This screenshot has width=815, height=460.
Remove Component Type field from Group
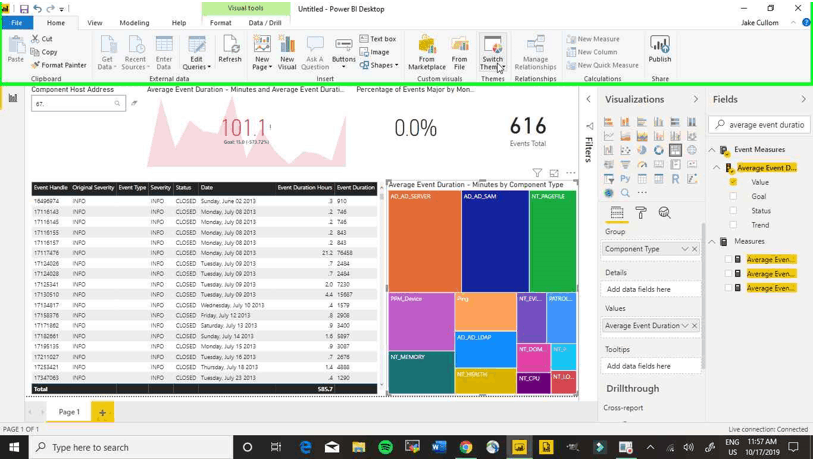(694, 249)
